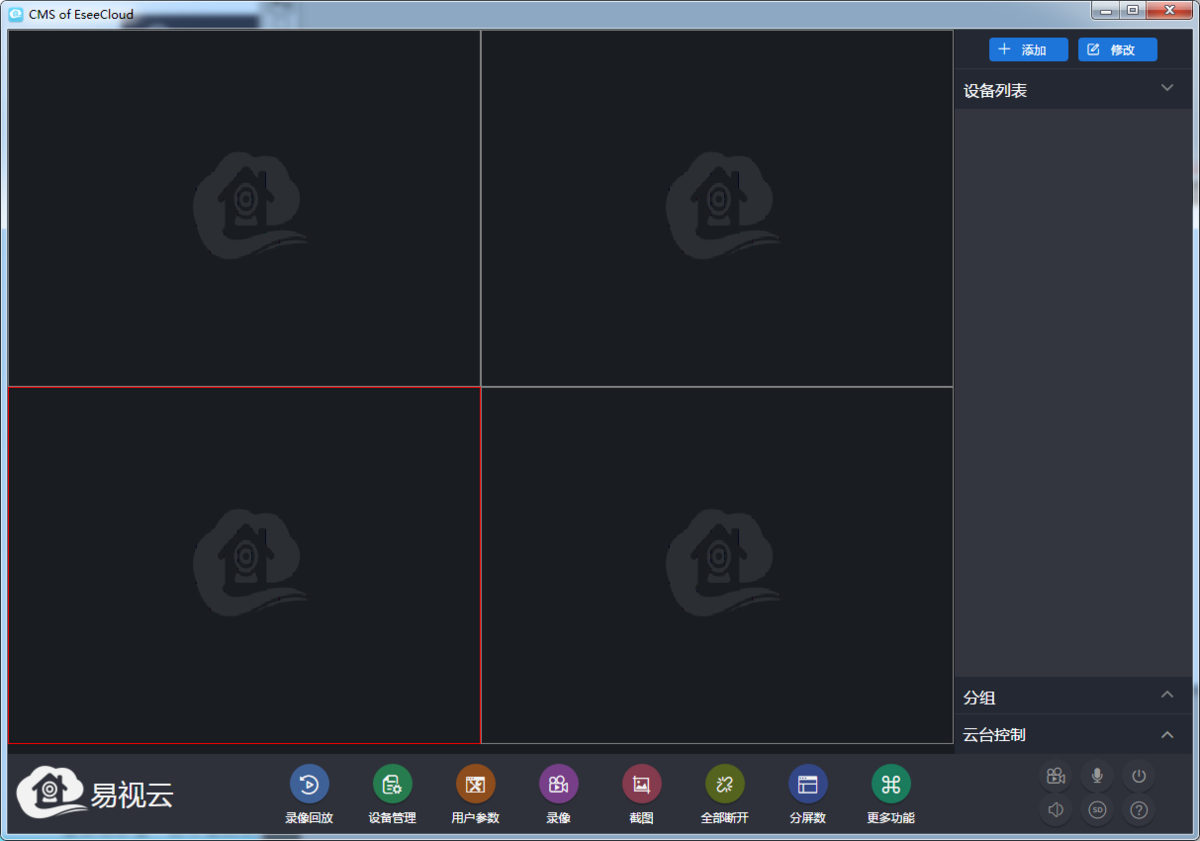Viewport: 1200px width, 841px height.
Task: Expand the 云台控制 PTZ control panel
Action: [1166, 735]
